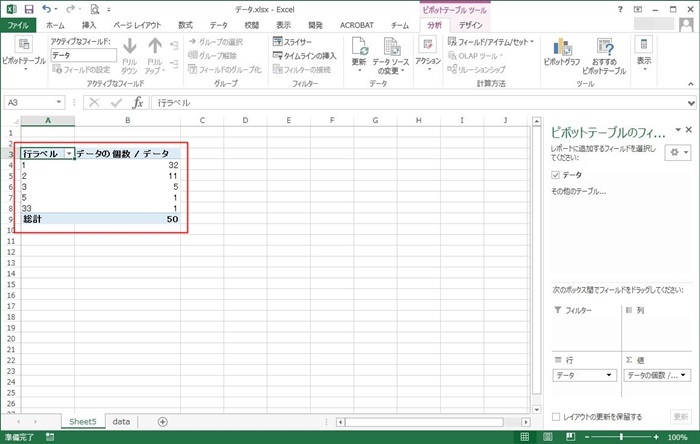Click the zoom slider handle

[621, 437]
